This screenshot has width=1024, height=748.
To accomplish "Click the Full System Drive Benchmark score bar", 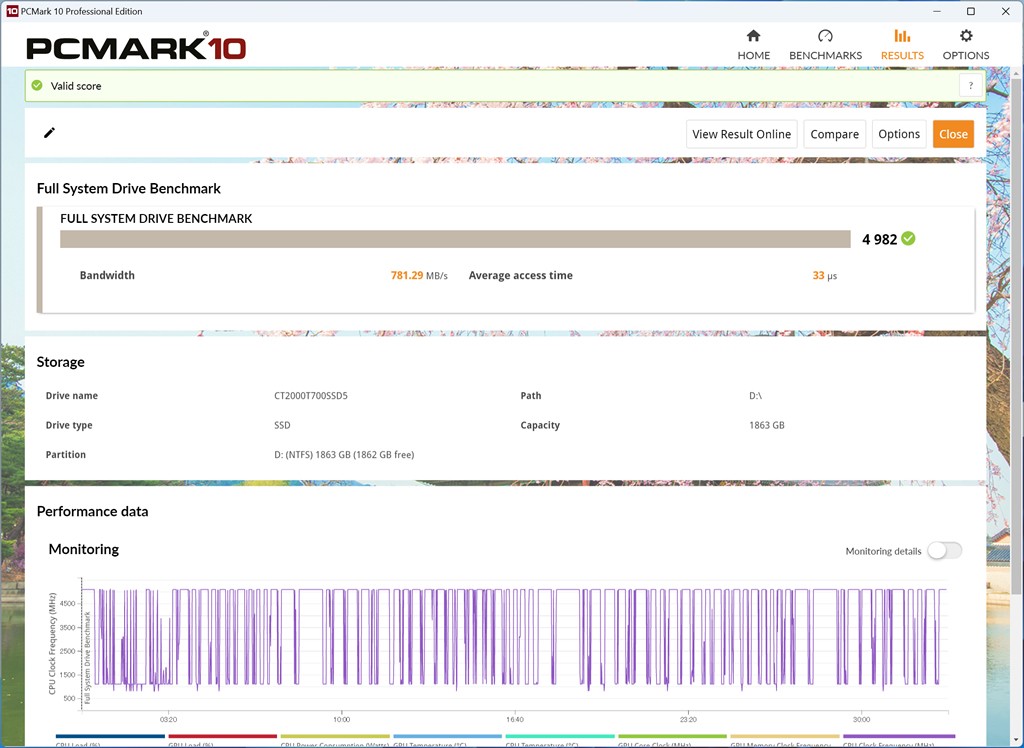I will pyautogui.click(x=455, y=238).
